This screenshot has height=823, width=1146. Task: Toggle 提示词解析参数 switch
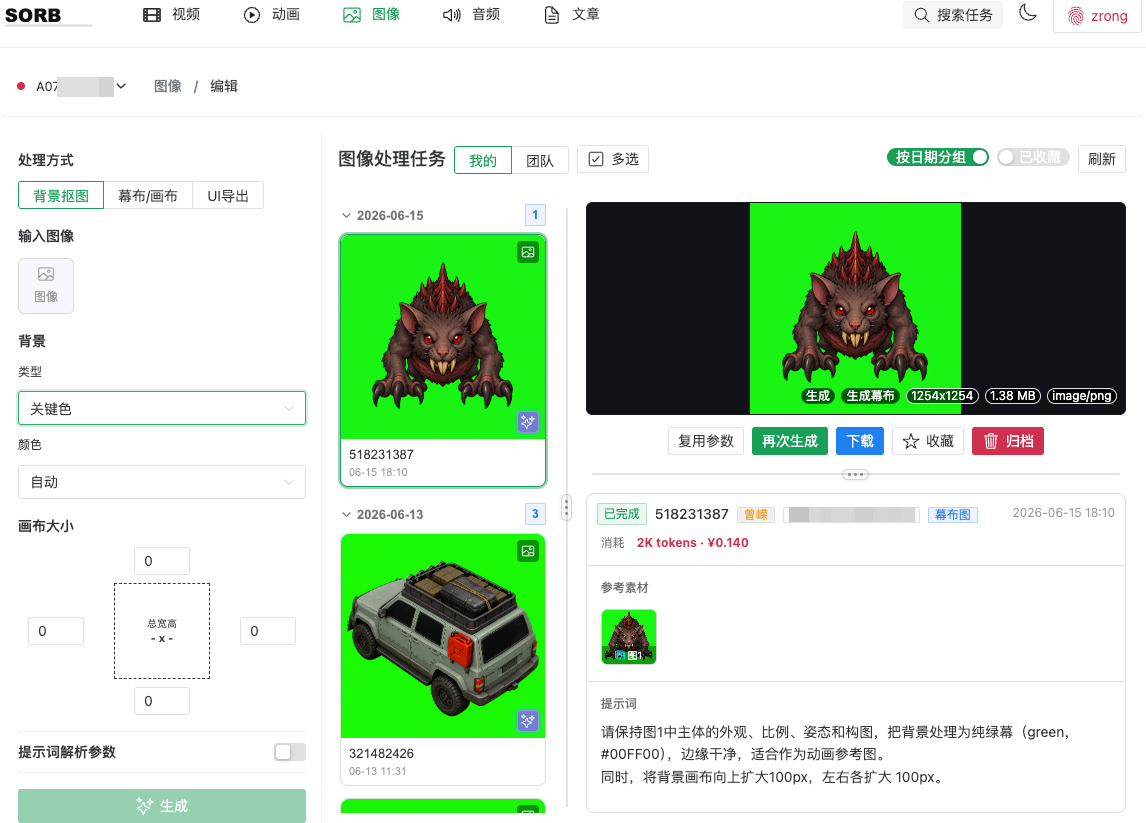point(289,752)
